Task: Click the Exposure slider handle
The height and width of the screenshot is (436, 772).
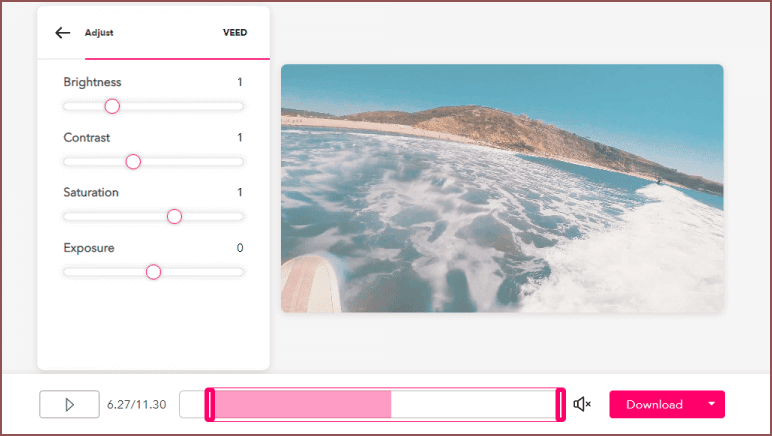Action: (x=153, y=272)
